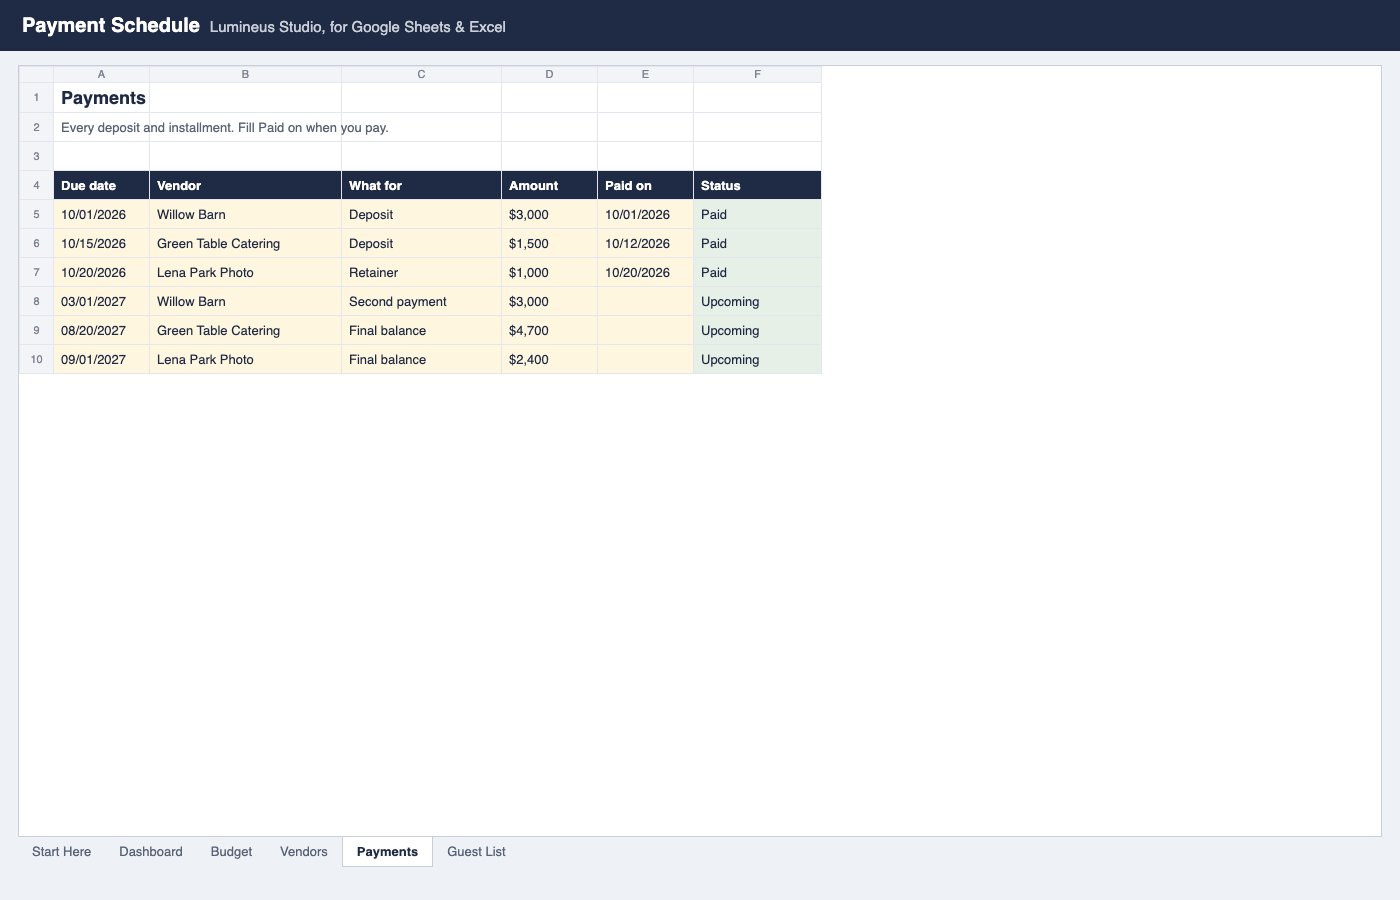Select Green Table Catering in row 9
The width and height of the screenshot is (1400, 900).
click(x=245, y=331)
